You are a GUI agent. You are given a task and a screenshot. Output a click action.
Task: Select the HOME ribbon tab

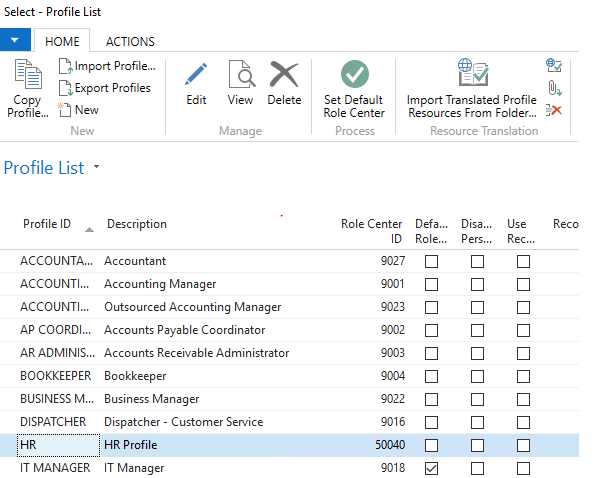coord(62,42)
